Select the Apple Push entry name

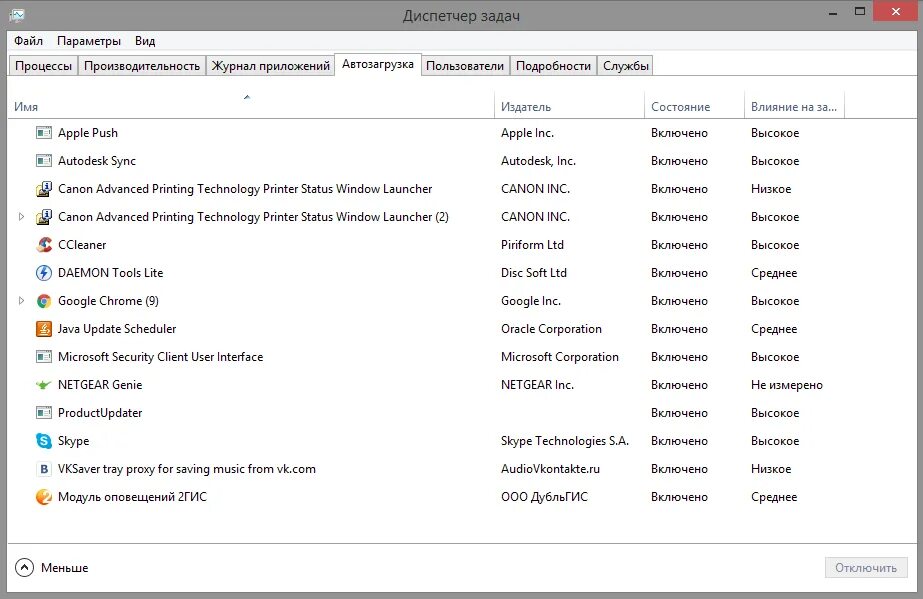[88, 133]
